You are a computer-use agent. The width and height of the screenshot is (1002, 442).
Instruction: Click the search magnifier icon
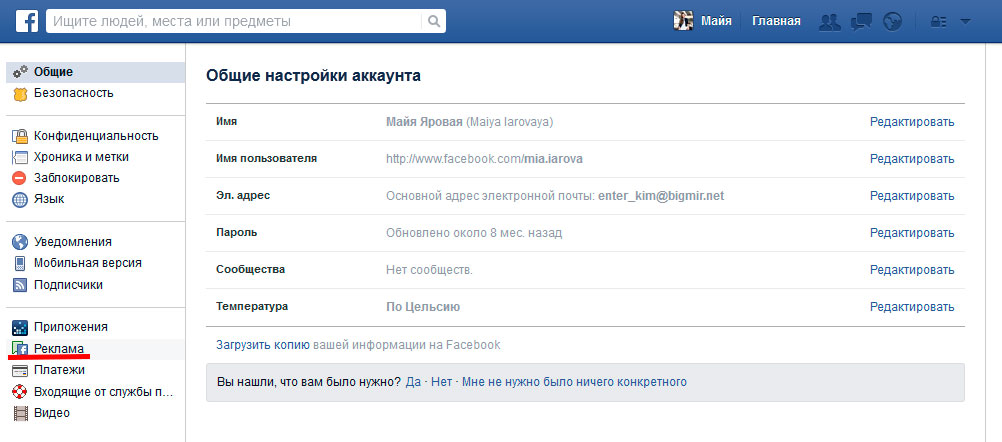[433, 21]
